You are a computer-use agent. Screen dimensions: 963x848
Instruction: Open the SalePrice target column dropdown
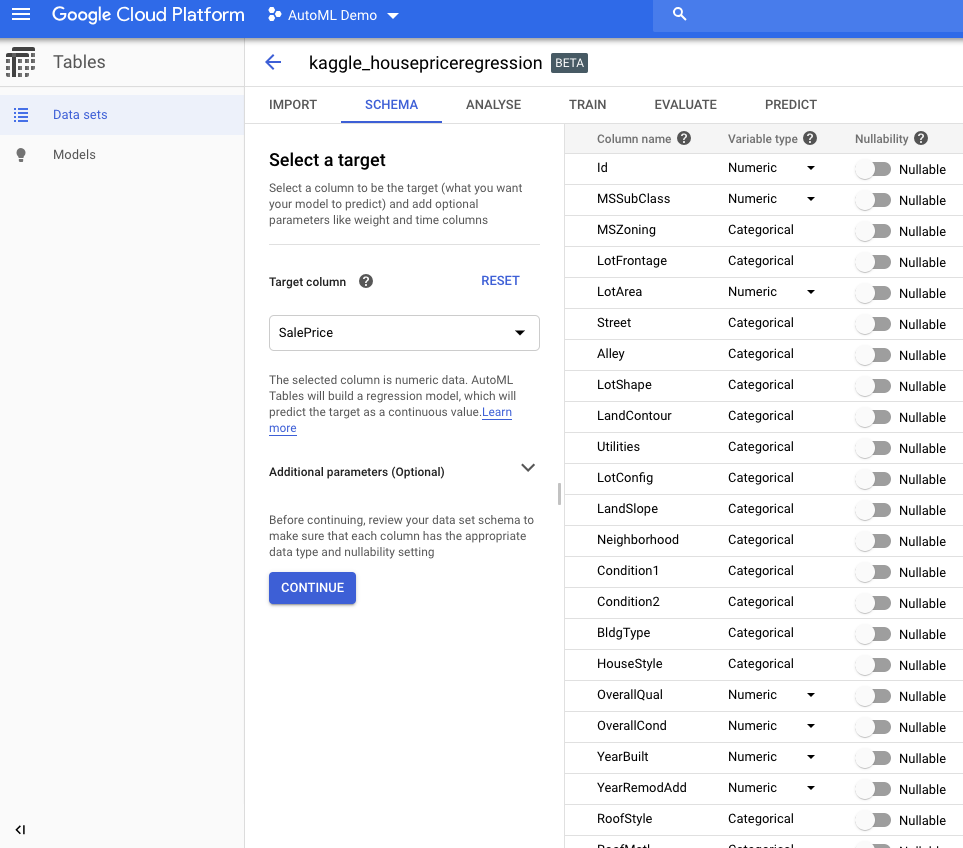coord(404,333)
